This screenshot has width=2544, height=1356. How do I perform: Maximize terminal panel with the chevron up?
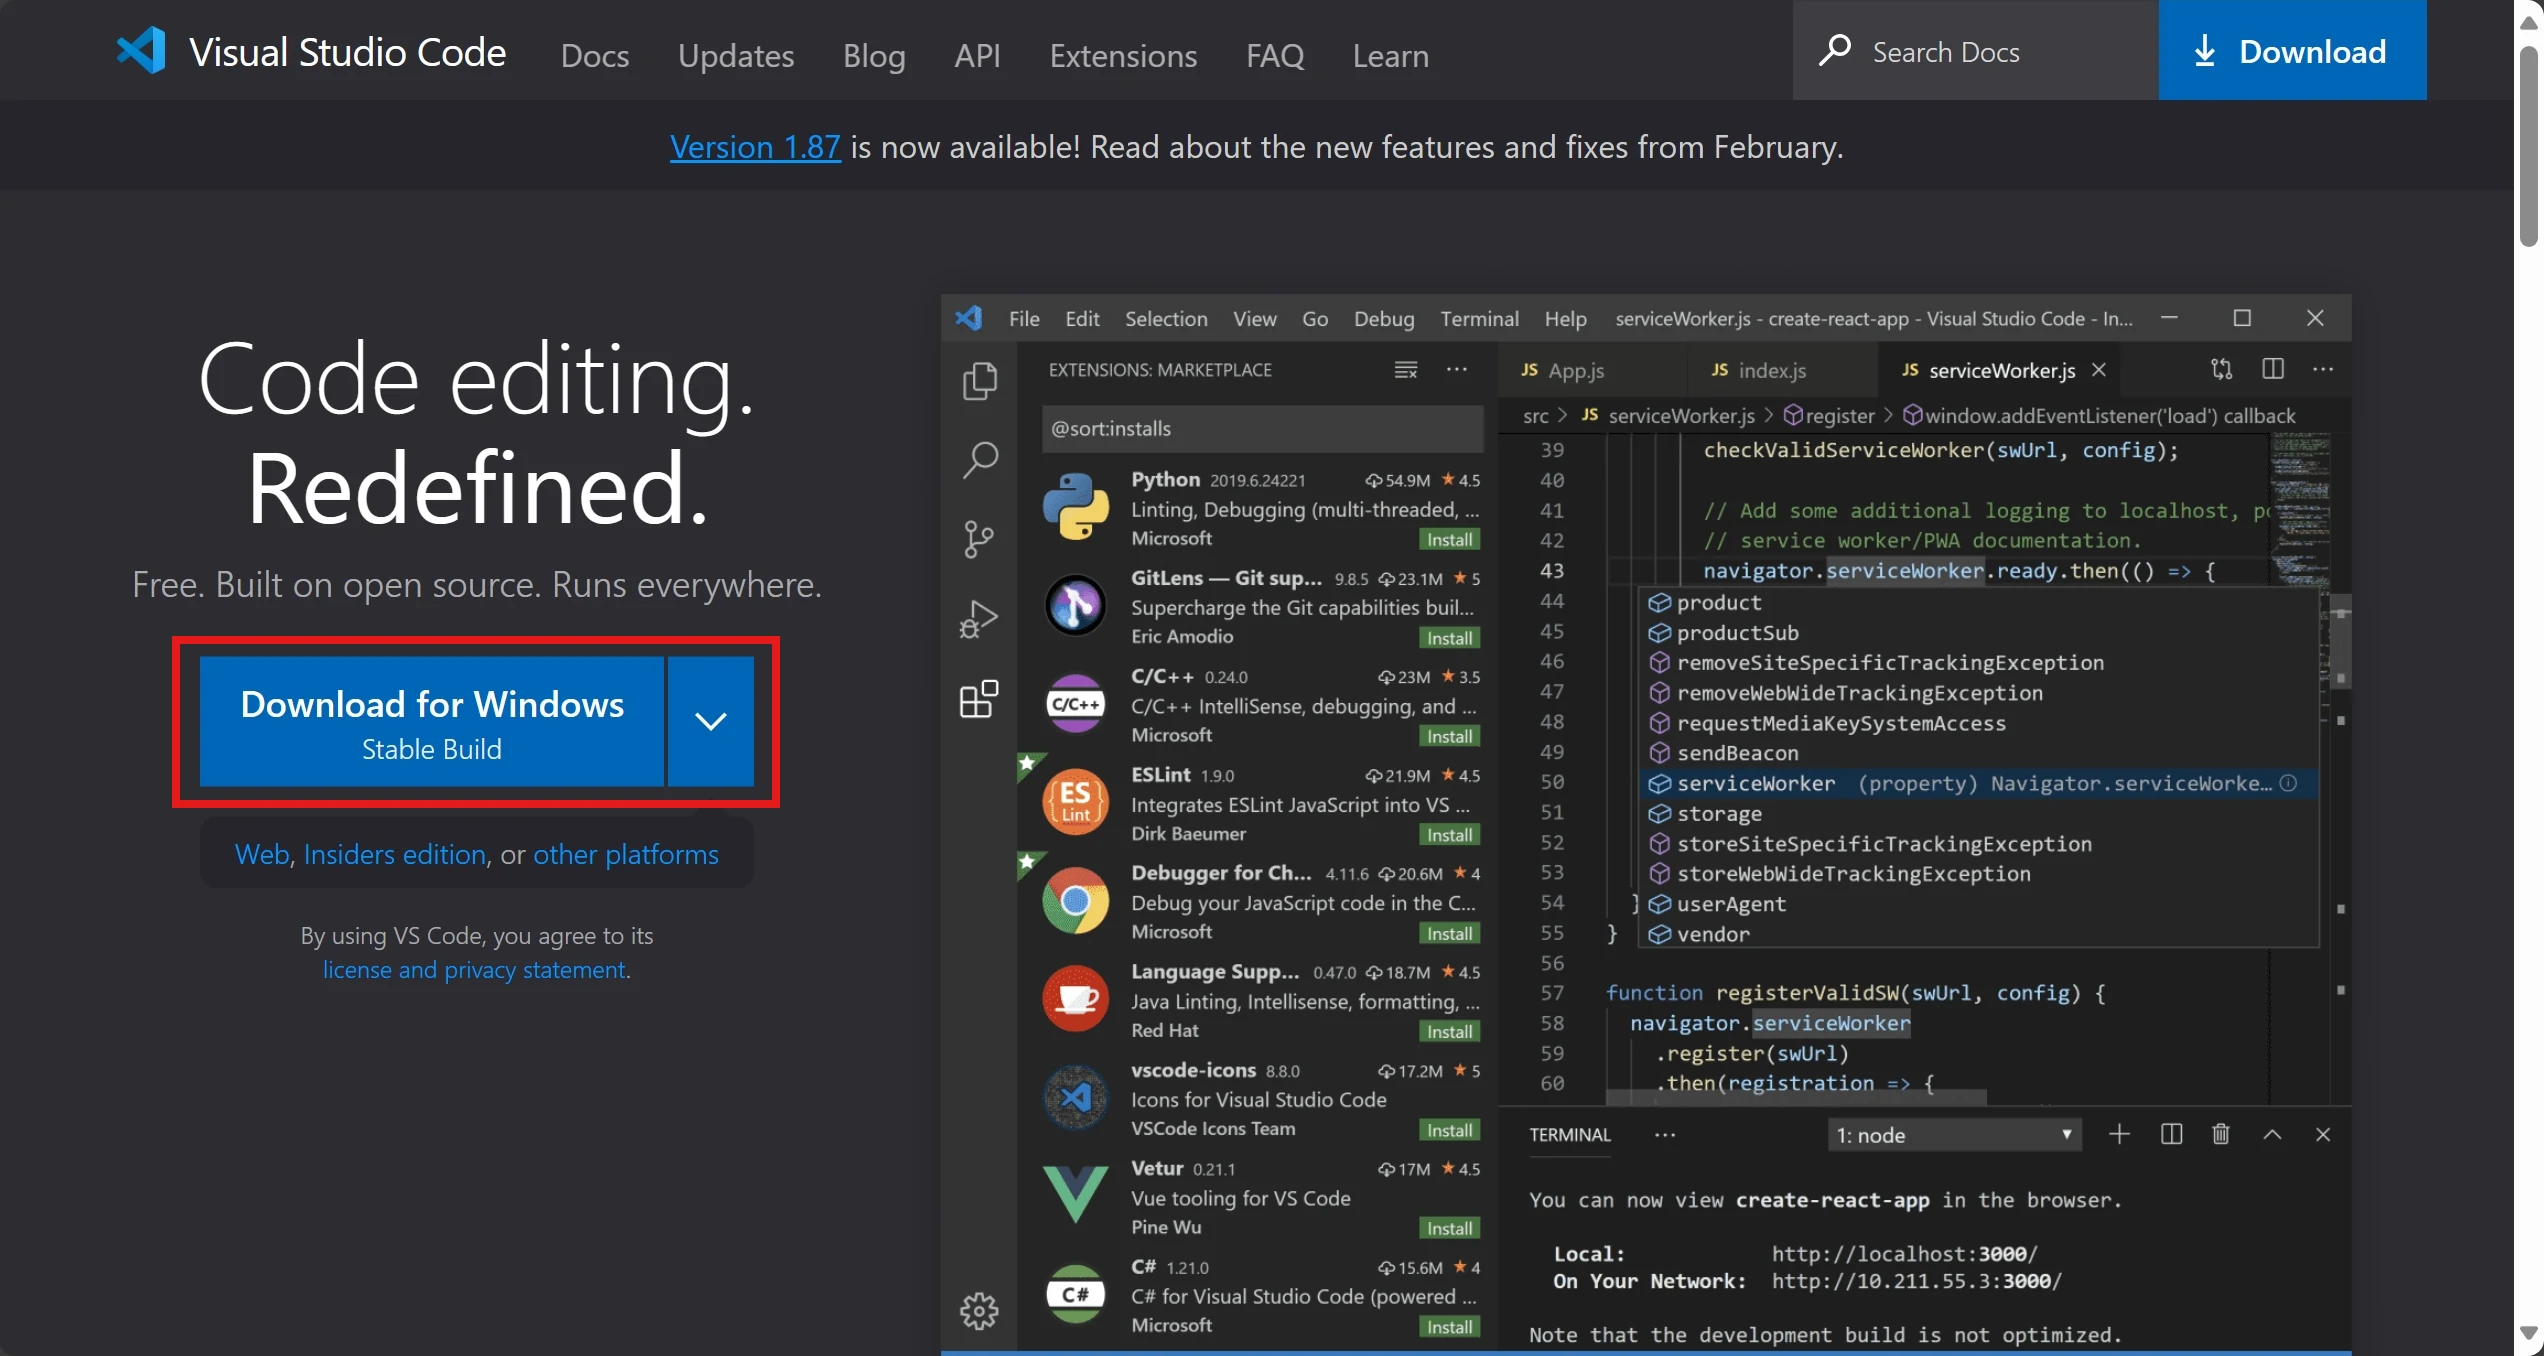(2272, 1134)
